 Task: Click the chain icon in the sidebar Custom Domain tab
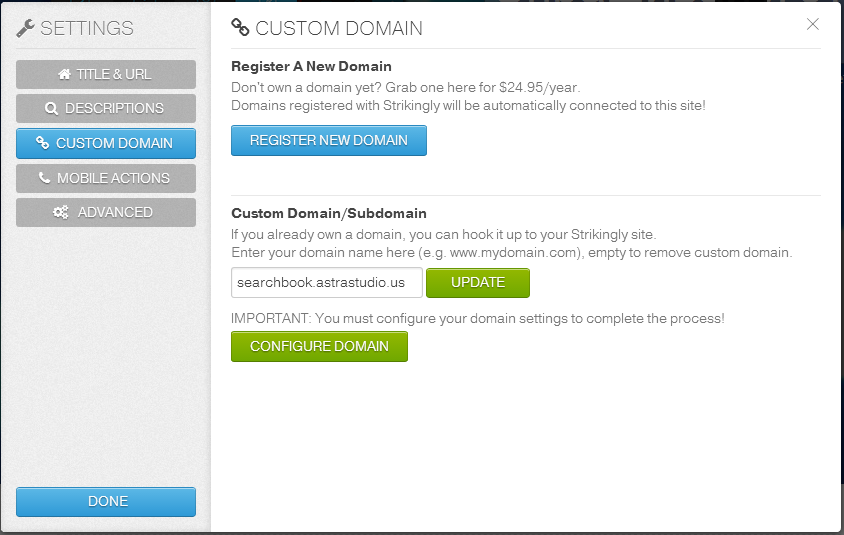[x=43, y=143]
